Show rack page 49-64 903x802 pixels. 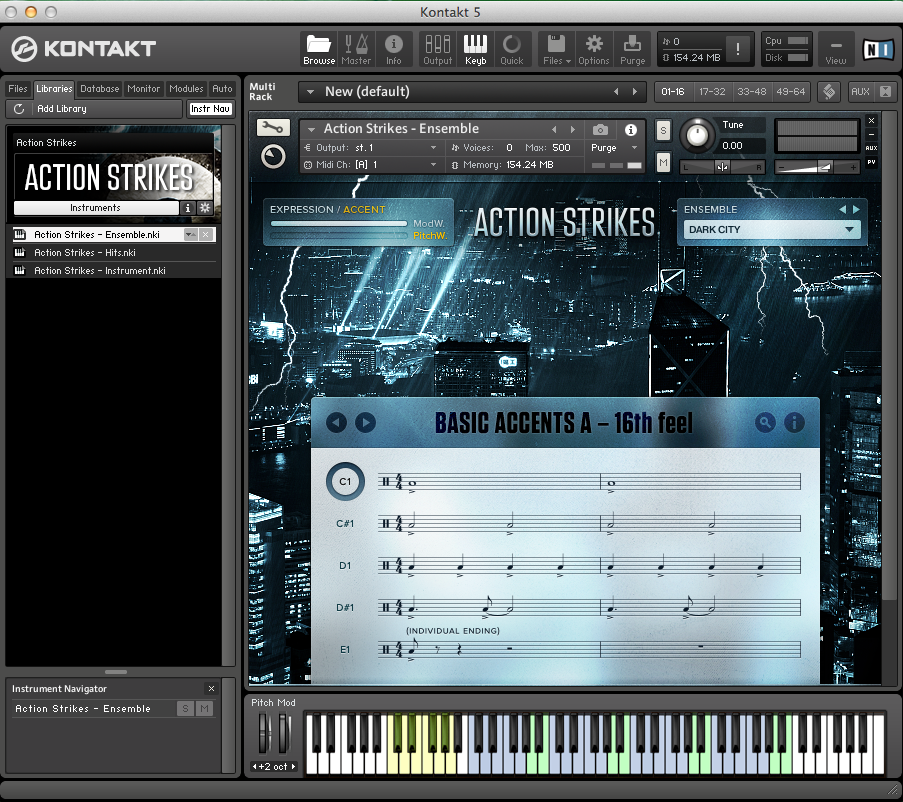(791, 92)
